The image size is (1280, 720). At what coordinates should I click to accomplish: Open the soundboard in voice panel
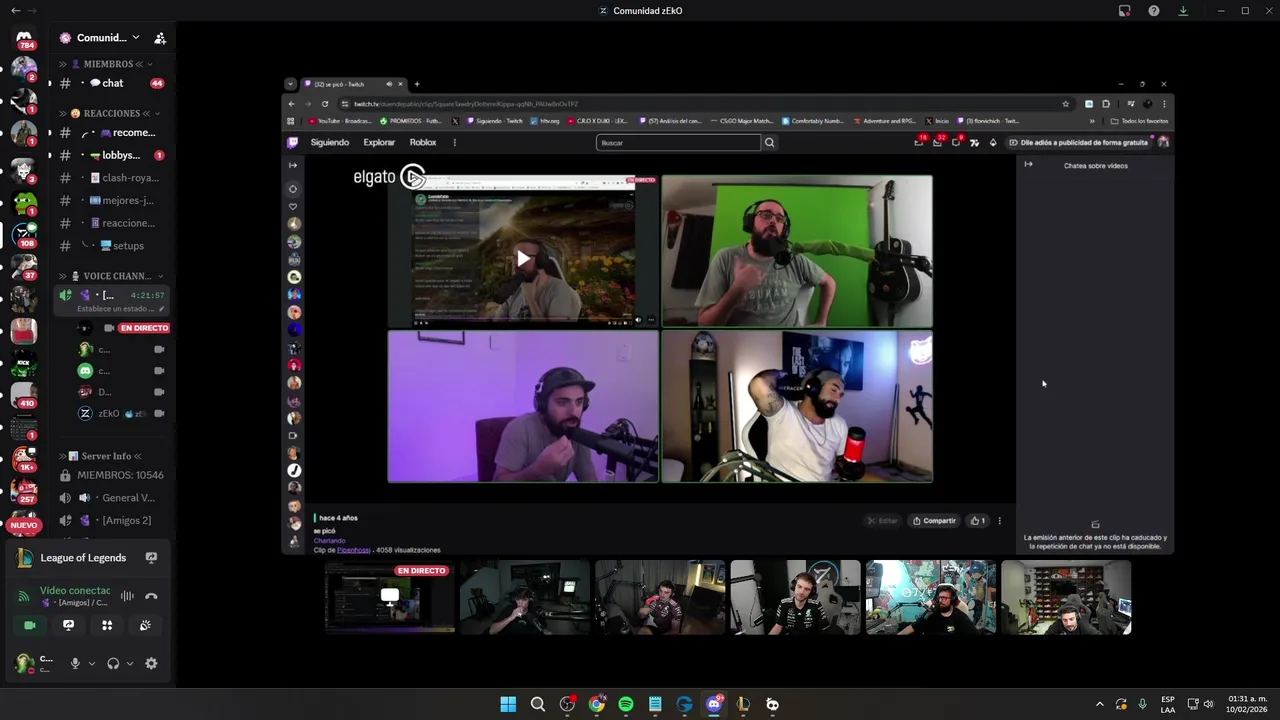145,625
